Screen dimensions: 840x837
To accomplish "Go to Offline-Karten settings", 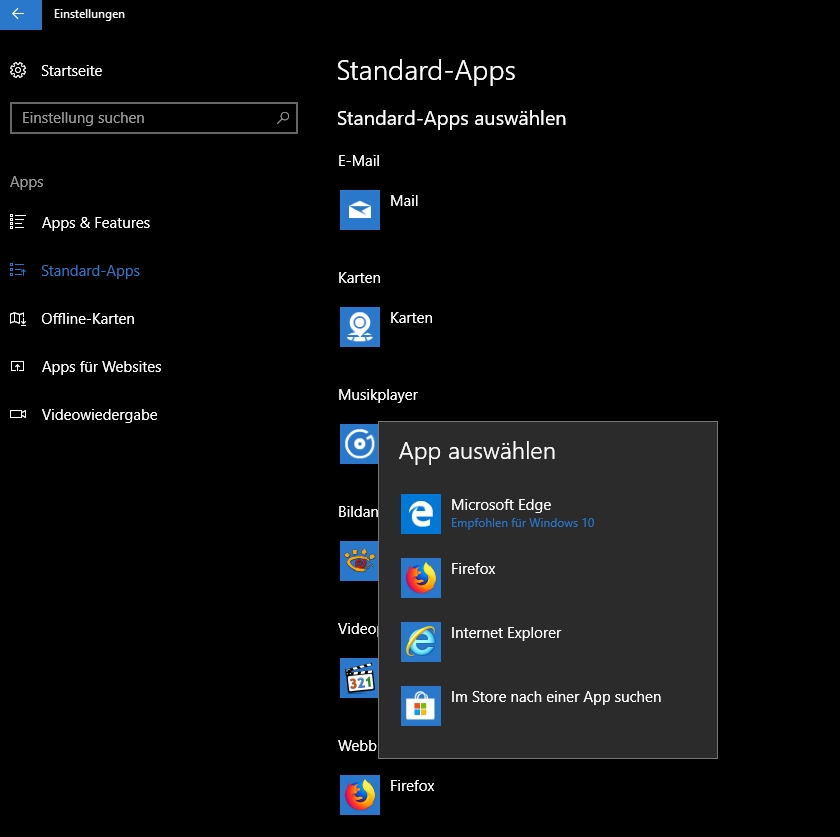I will click(87, 319).
